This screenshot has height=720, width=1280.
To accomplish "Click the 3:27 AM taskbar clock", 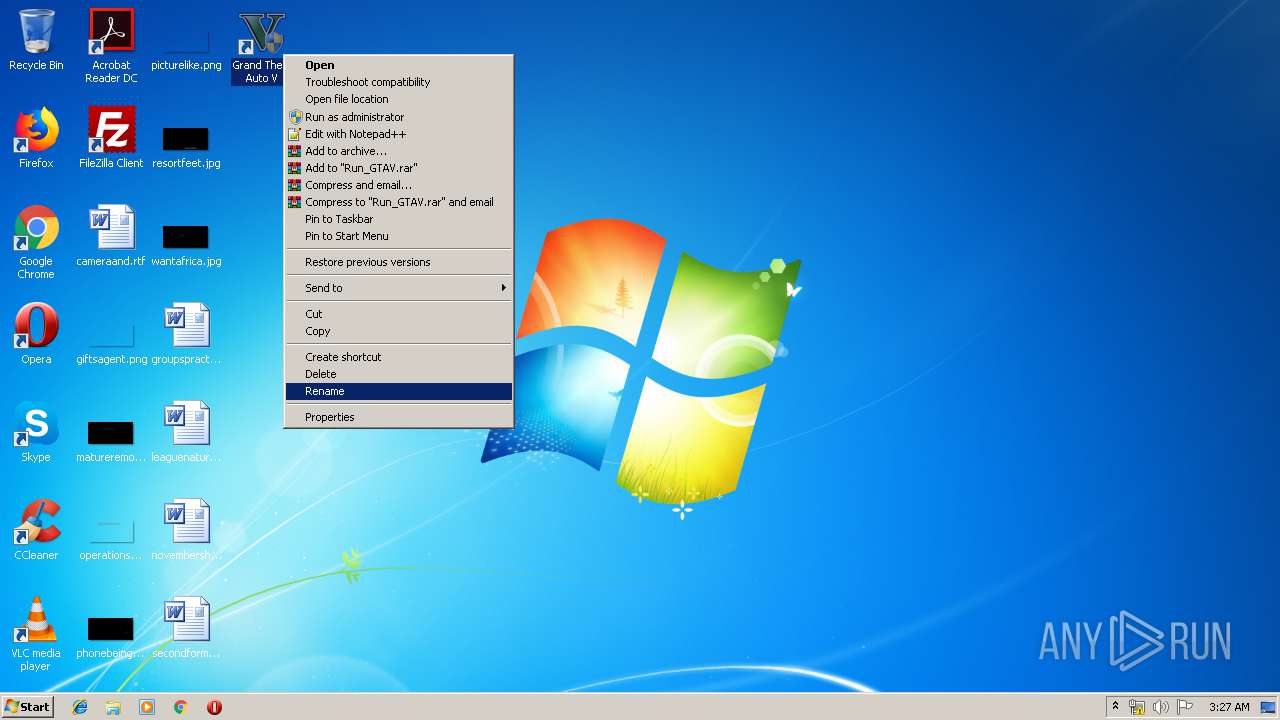I will point(1229,707).
